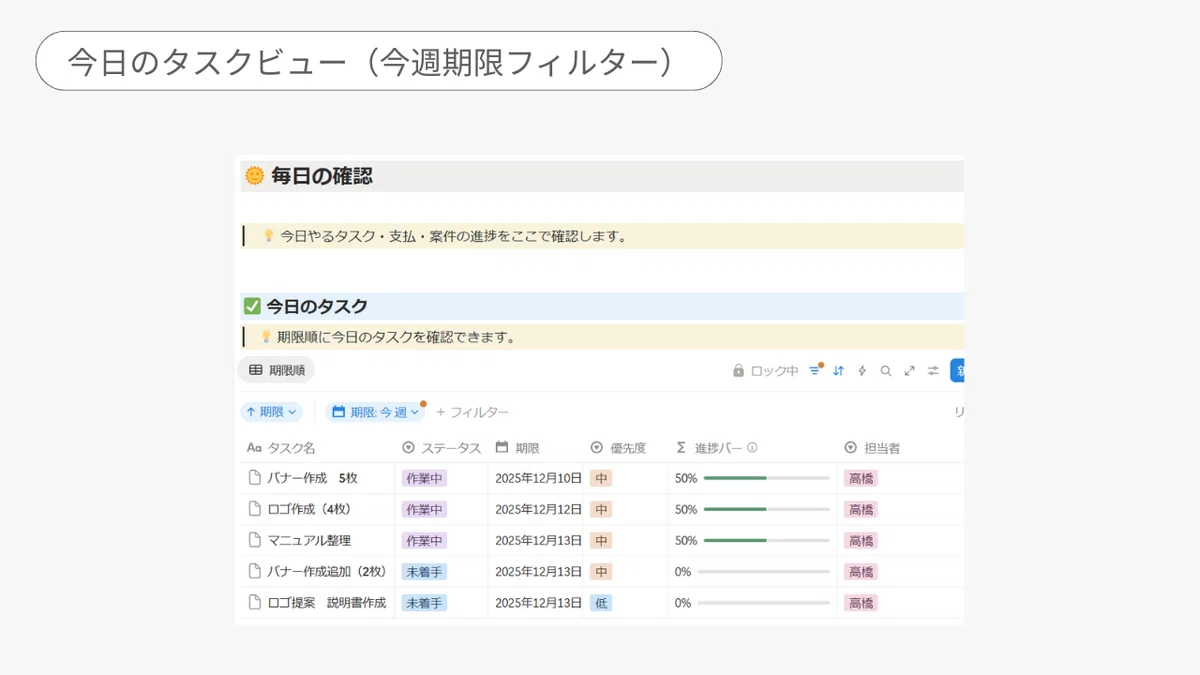Image resolution: width=1200 pixels, height=675 pixels.
Task: Click the 期限 column header
Action: pos(518,448)
